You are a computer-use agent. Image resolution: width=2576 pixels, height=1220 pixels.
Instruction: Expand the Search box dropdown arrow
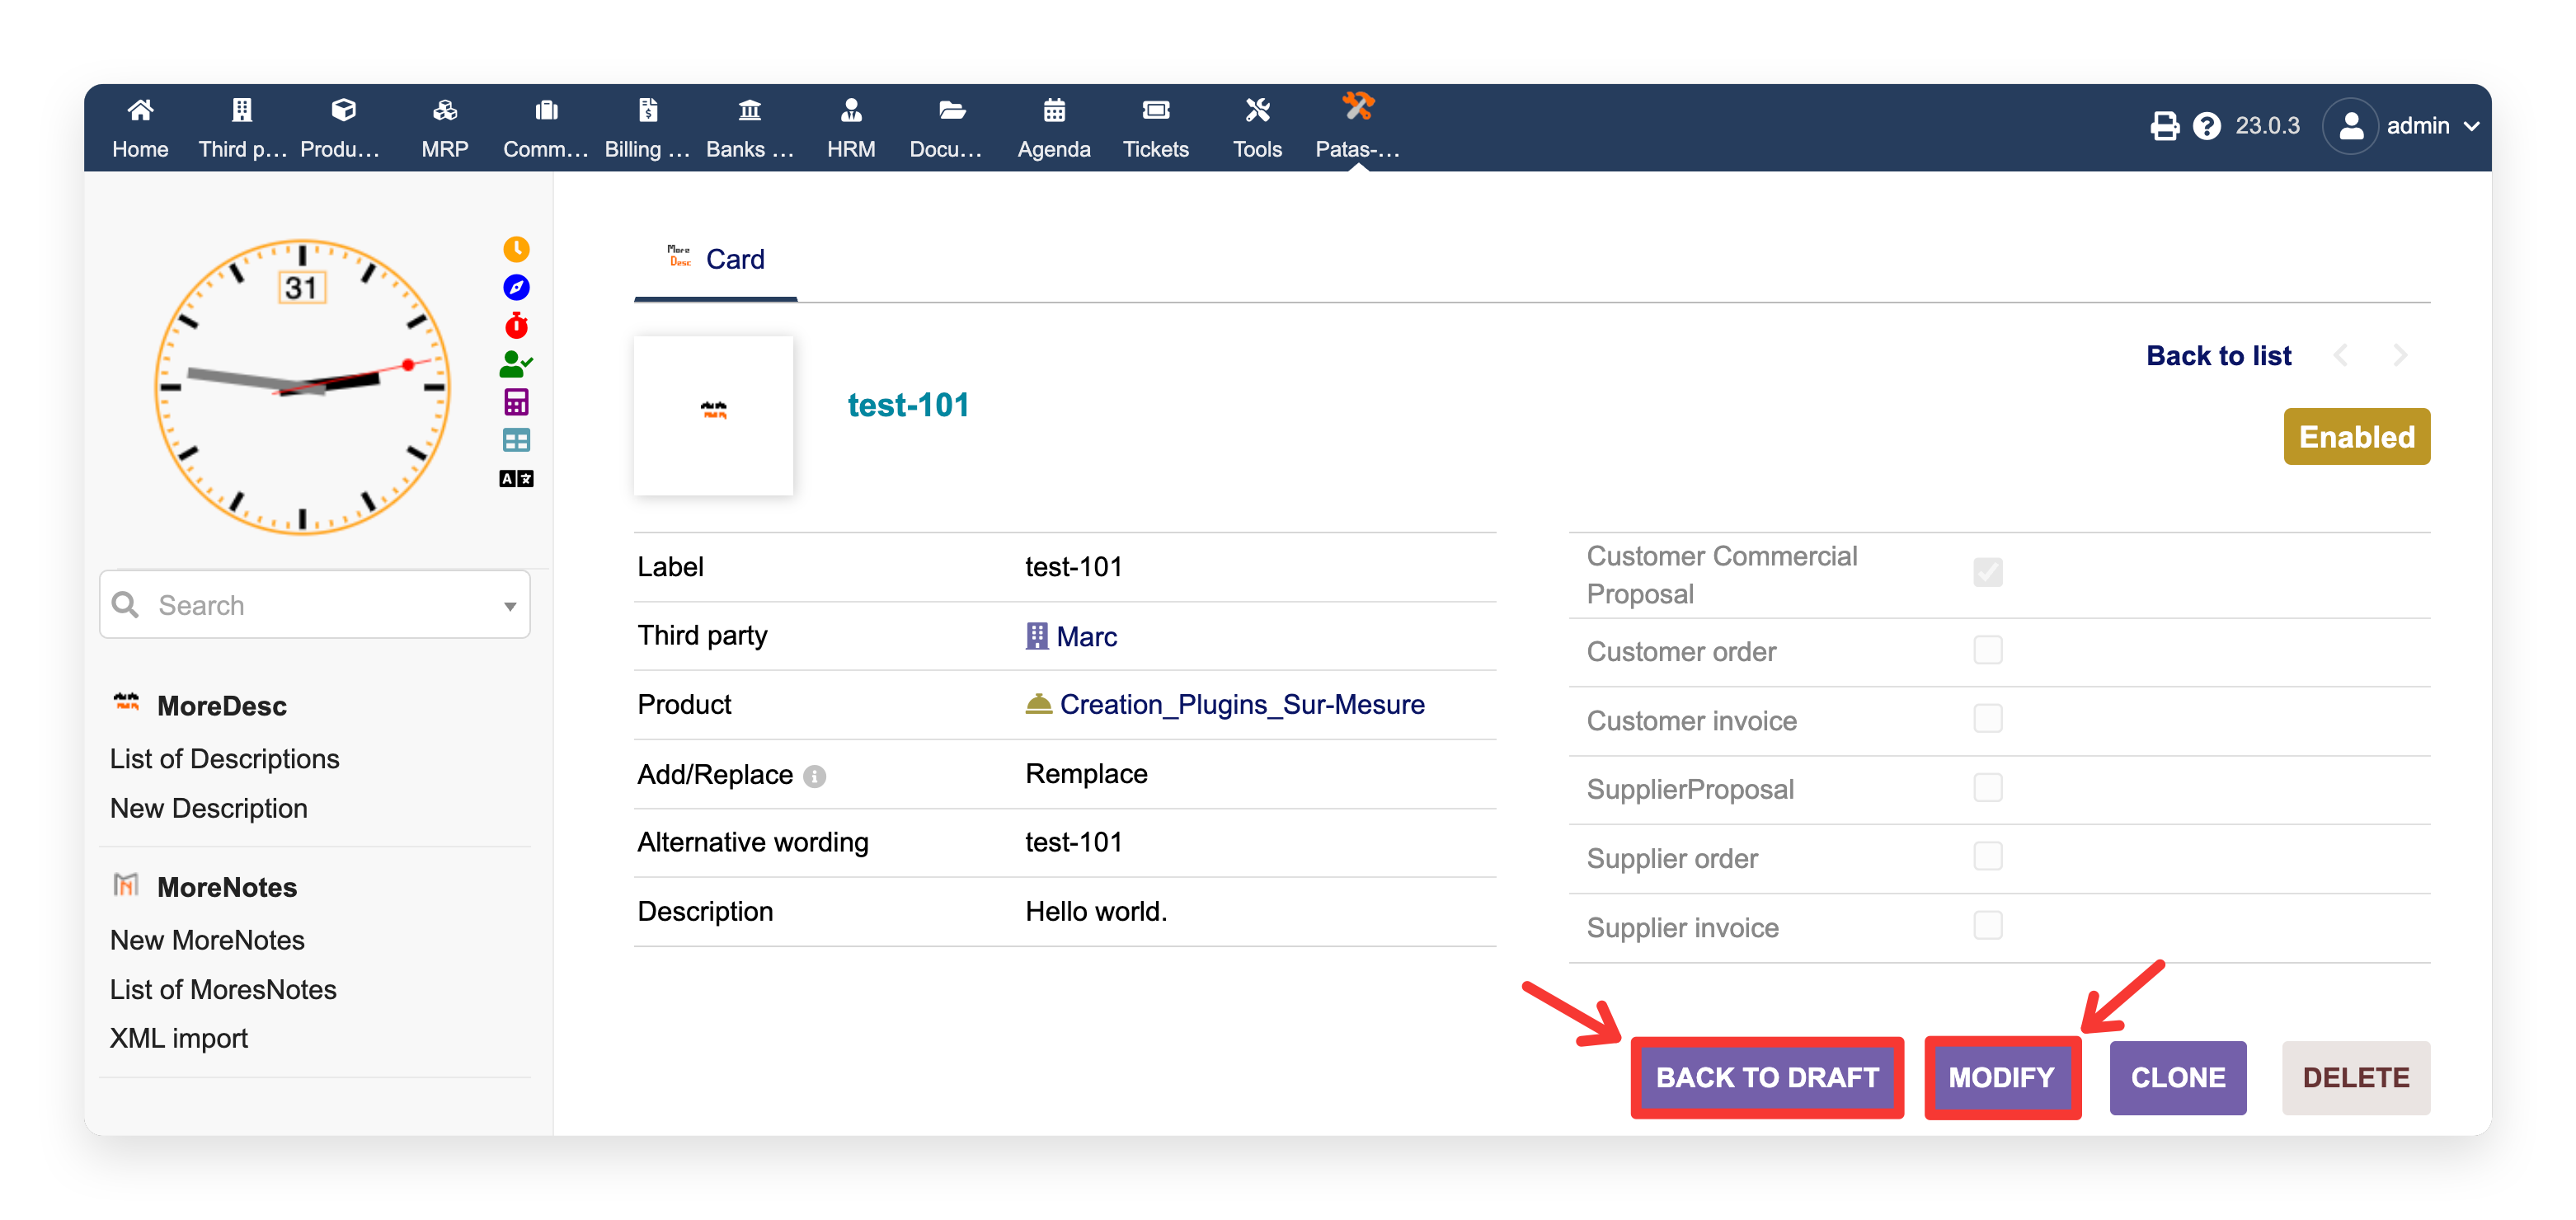[510, 606]
